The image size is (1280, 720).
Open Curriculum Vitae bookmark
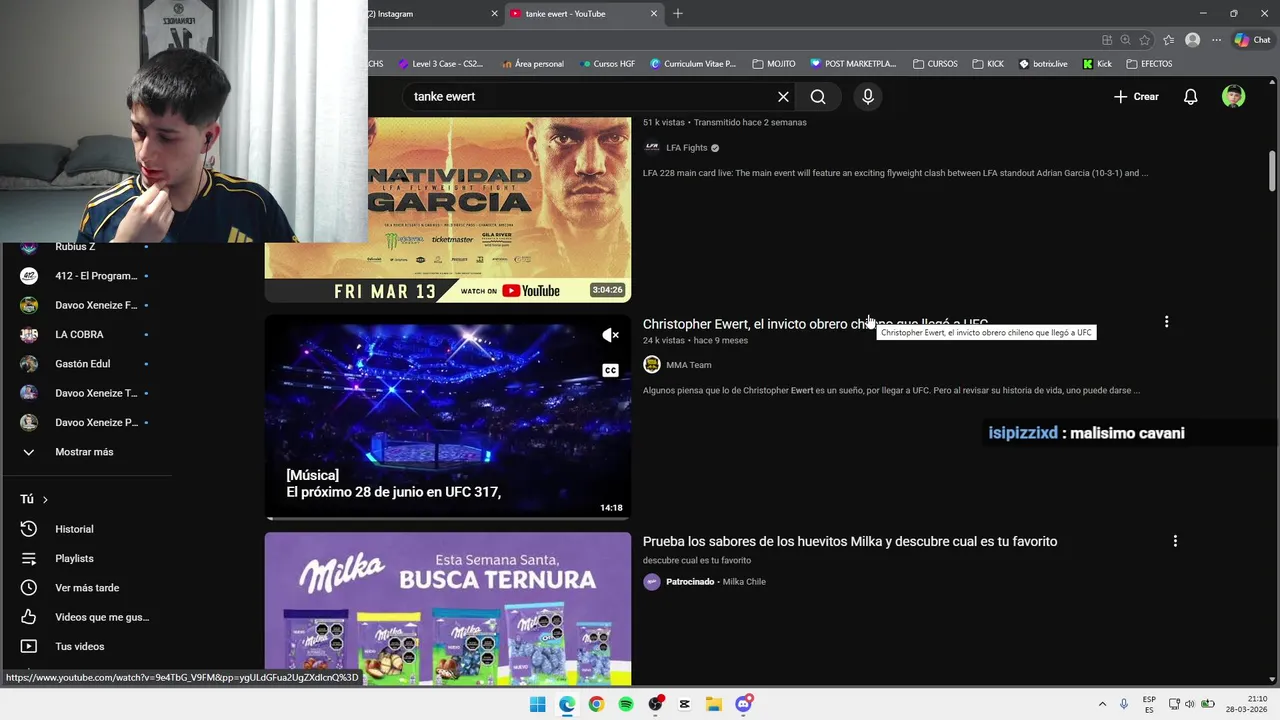point(692,64)
